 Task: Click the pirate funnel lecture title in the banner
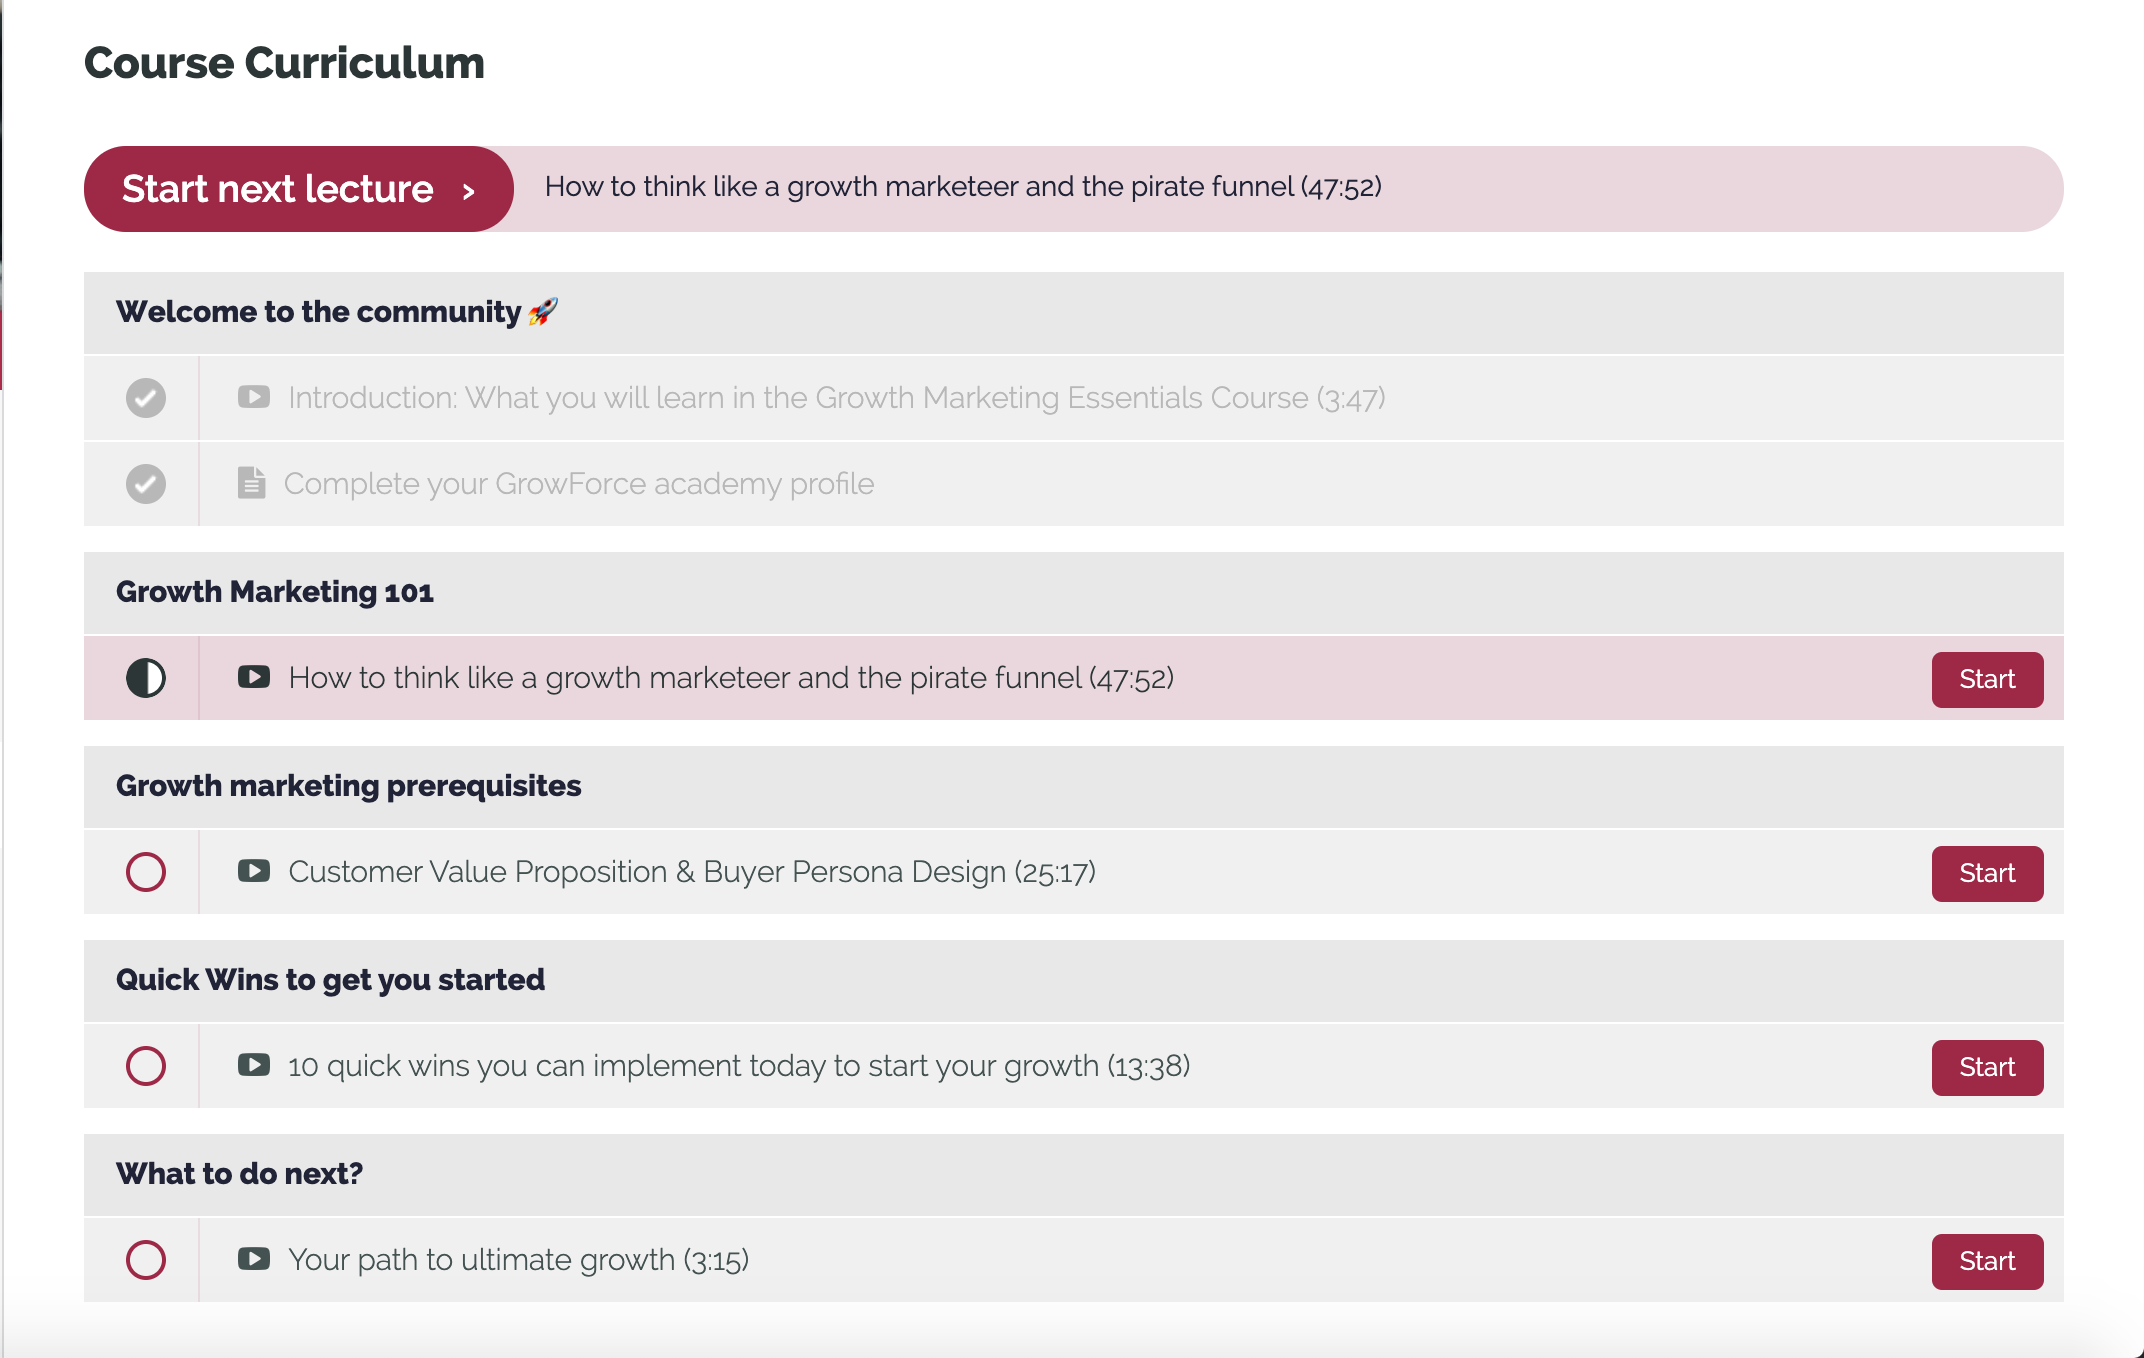click(x=964, y=186)
